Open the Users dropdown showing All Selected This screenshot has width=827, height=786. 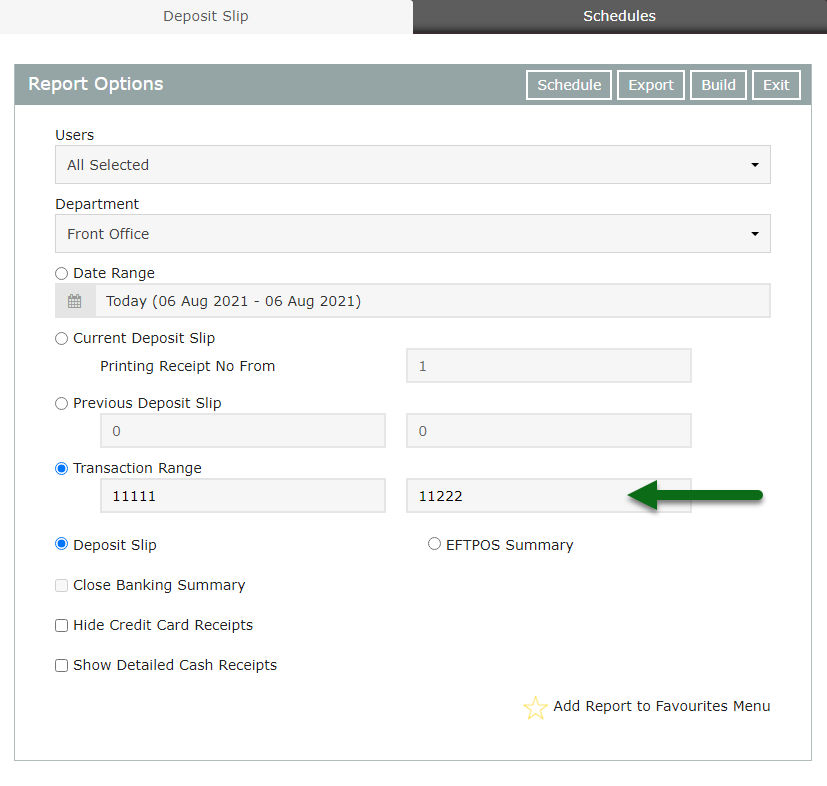point(413,165)
